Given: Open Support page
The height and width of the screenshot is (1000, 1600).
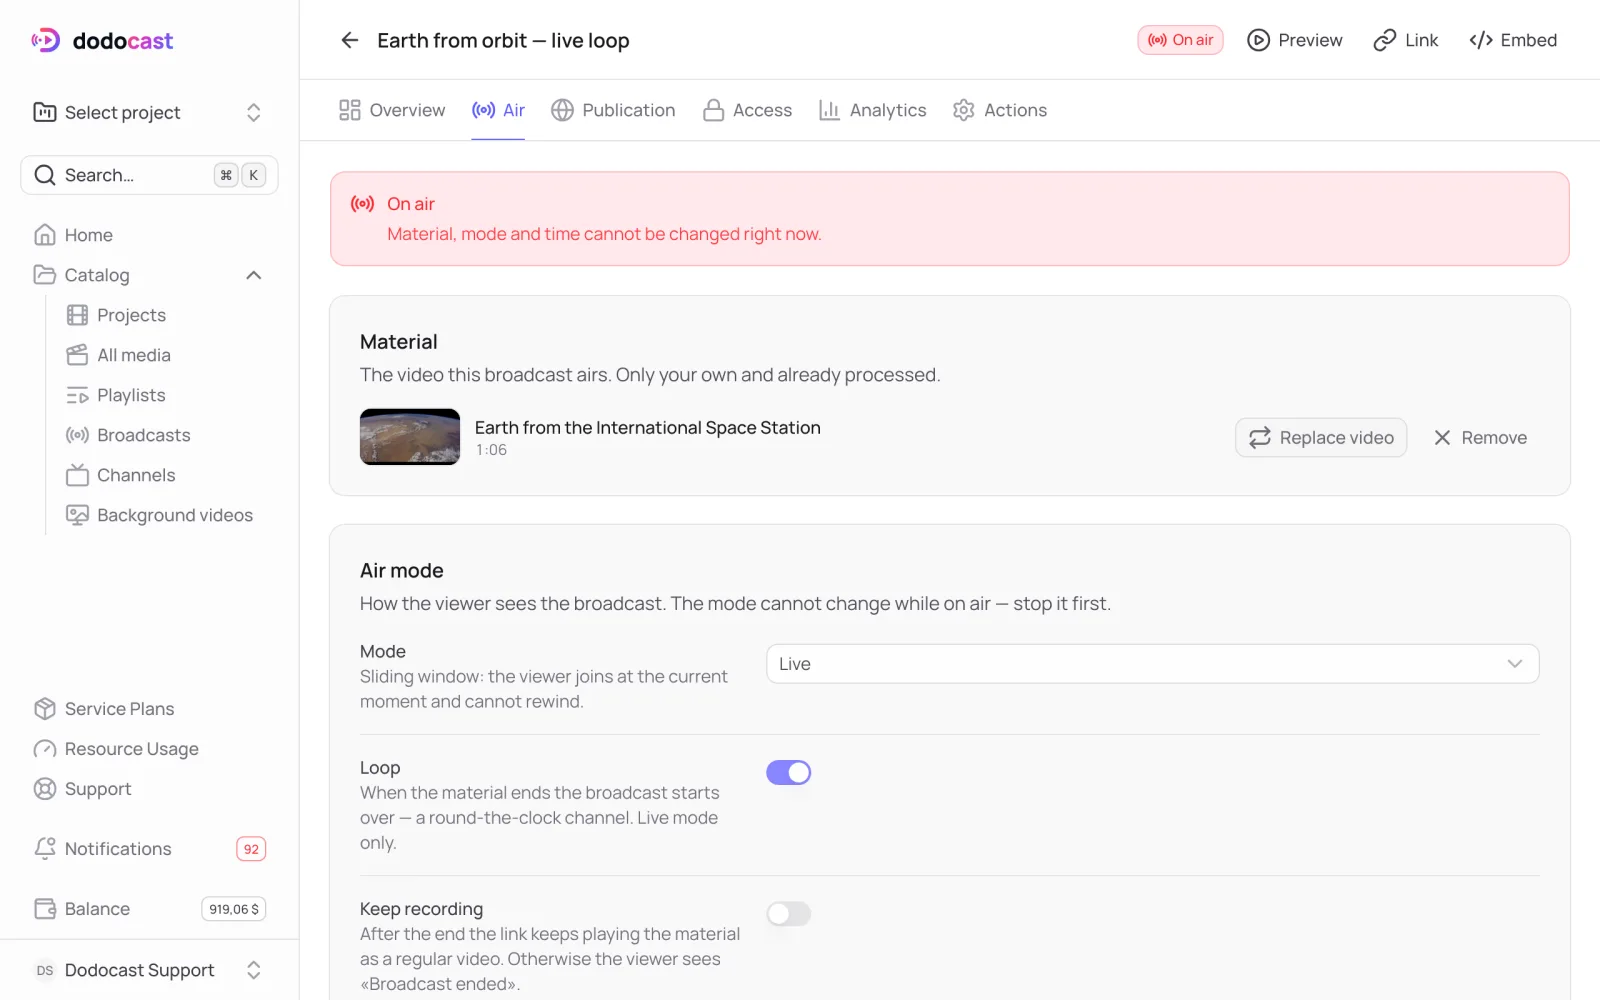Looking at the screenshot, I should 150,789.
